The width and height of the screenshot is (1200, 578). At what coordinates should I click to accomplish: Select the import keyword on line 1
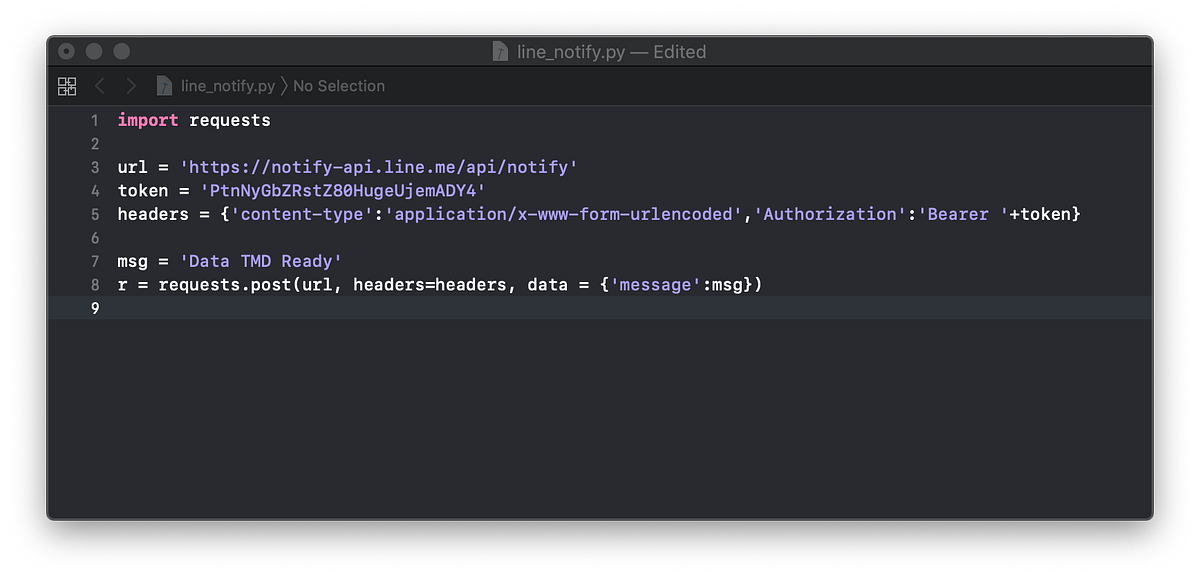click(x=148, y=119)
